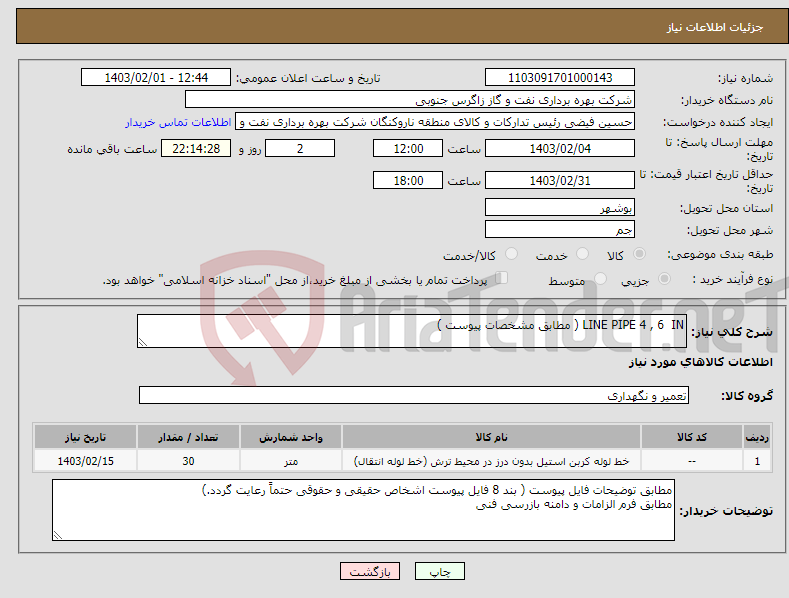The image size is (789, 598).
Task: Open the اطلاعات تماس خریدار link
Action: pos(178,122)
